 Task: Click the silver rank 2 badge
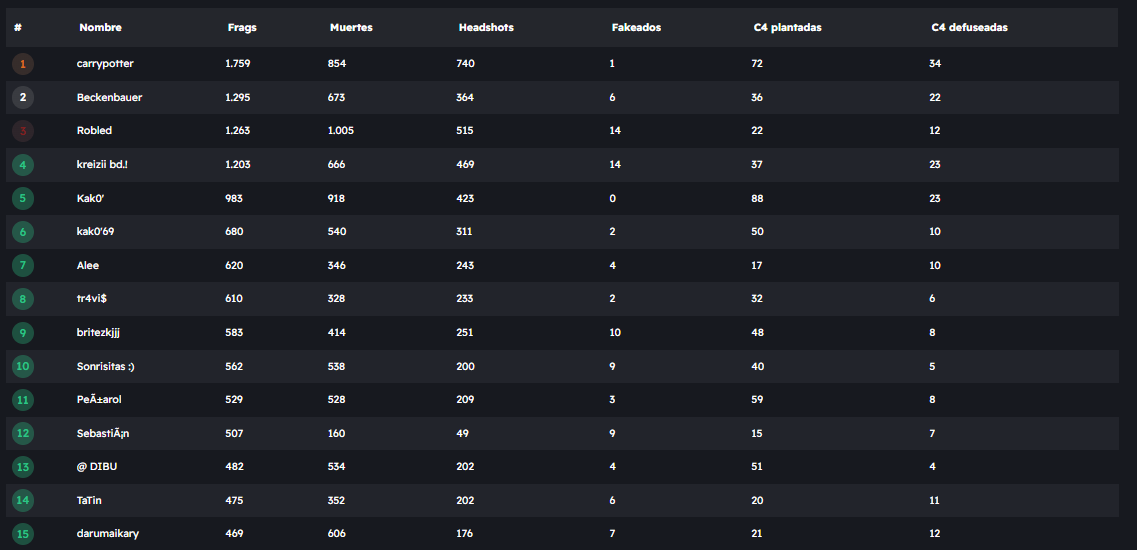coord(23,98)
